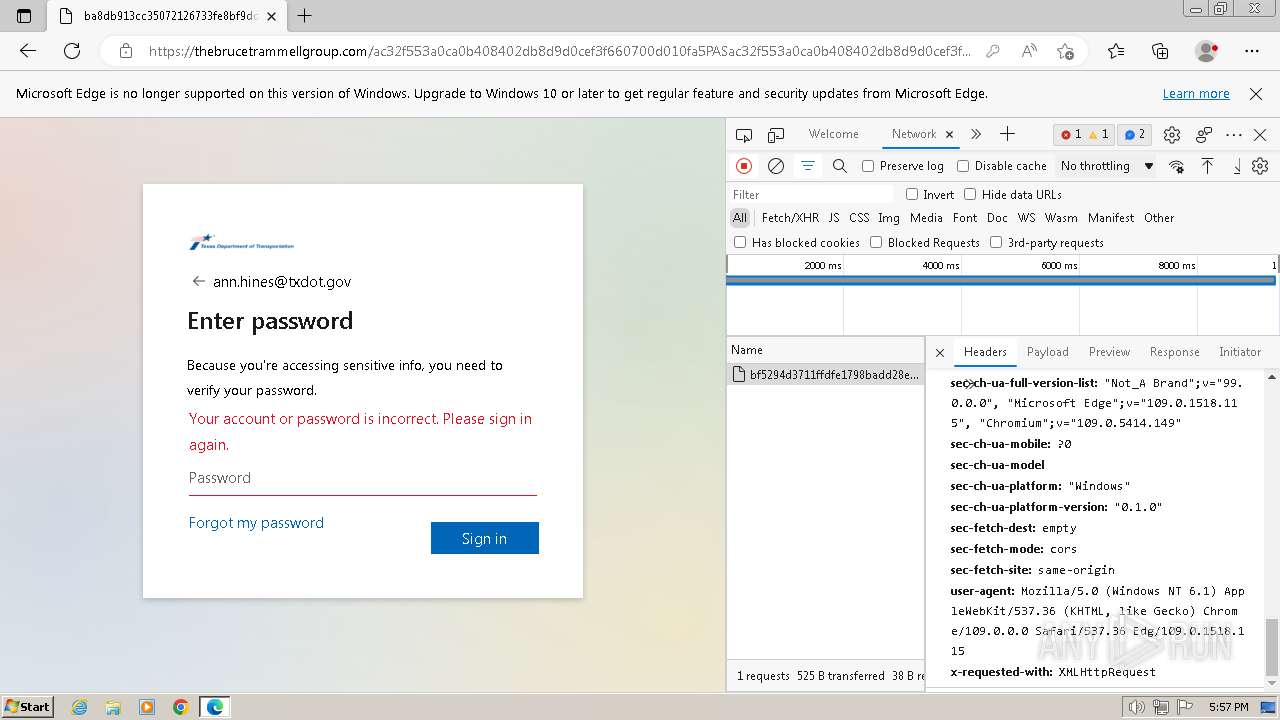The width and height of the screenshot is (1280, 720).
Task: Open the errors and warnings counter
Action: click(x=1085, y=135)
